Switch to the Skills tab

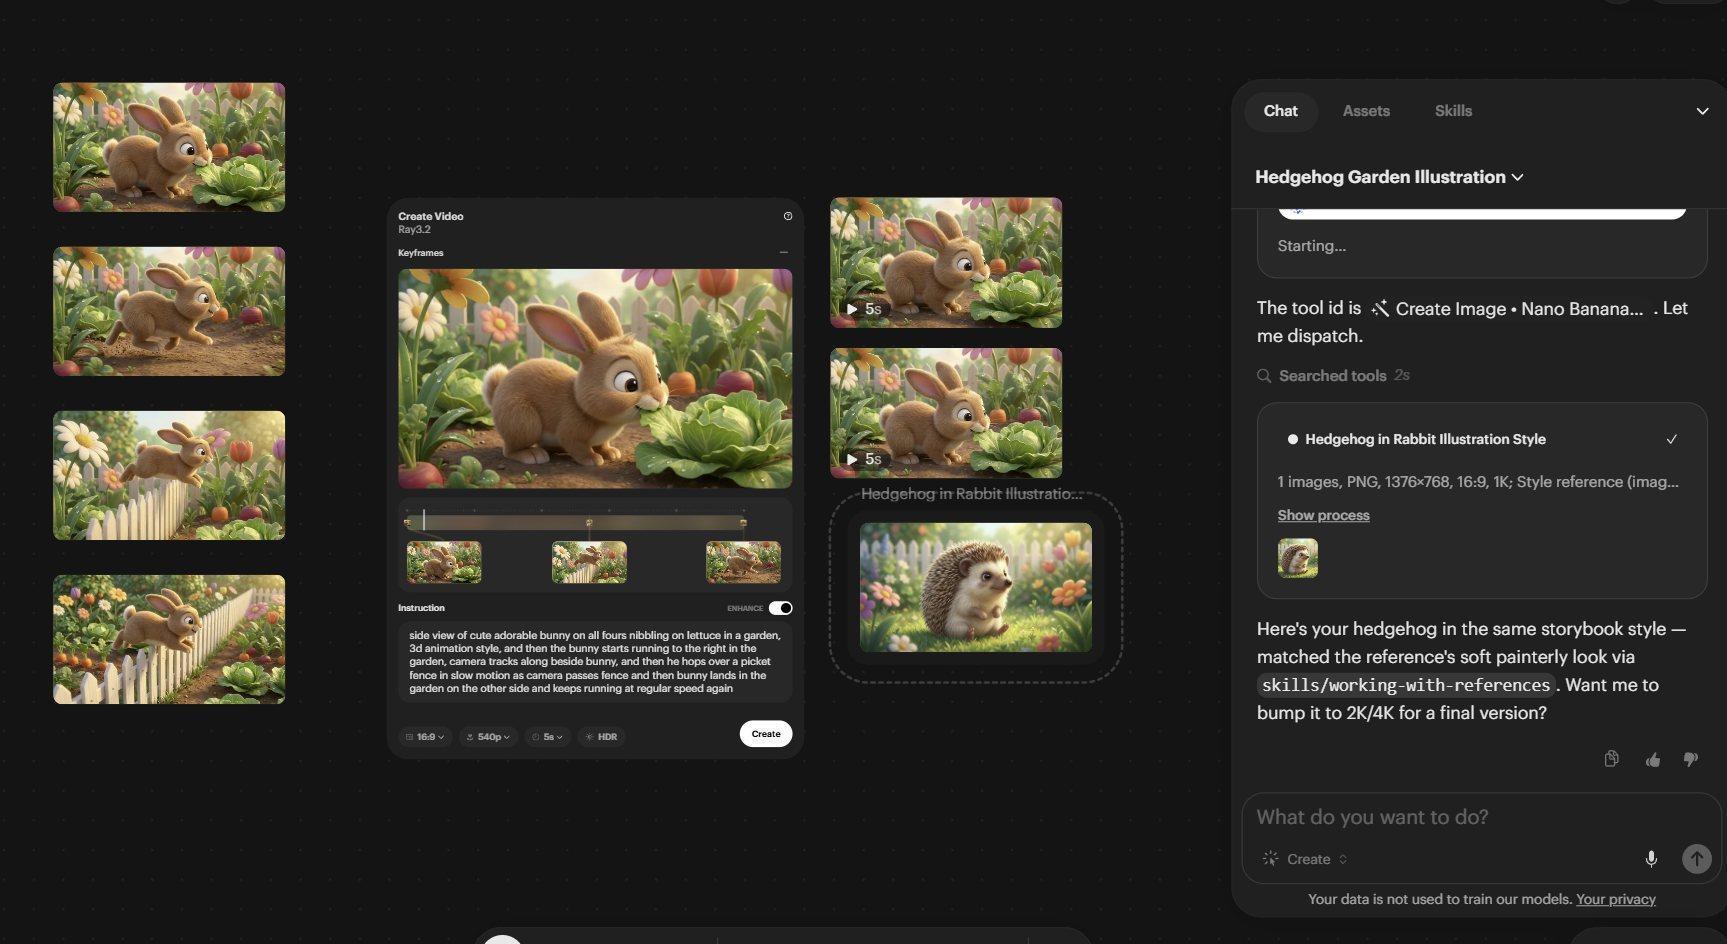pyautogui.click(x=1453, y=111)
